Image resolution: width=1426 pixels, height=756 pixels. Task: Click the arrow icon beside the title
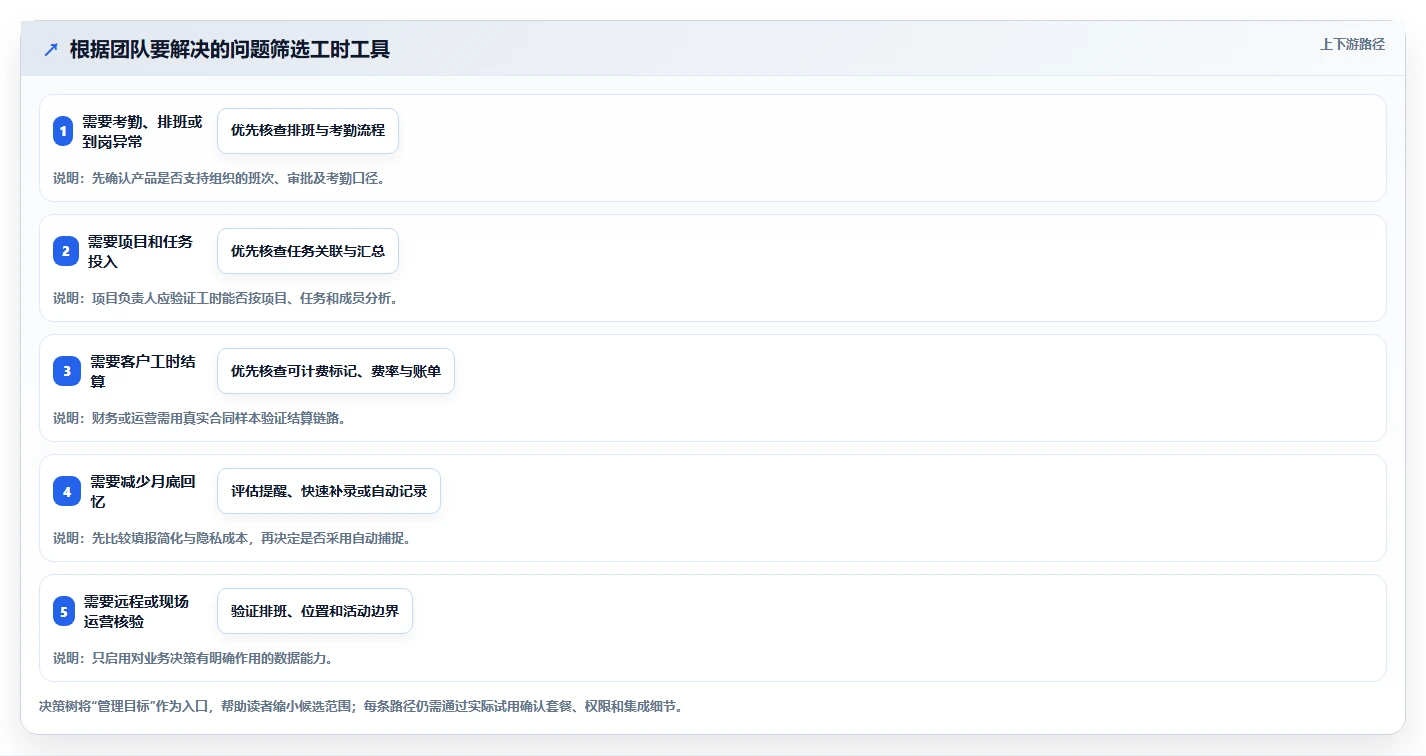51,50
